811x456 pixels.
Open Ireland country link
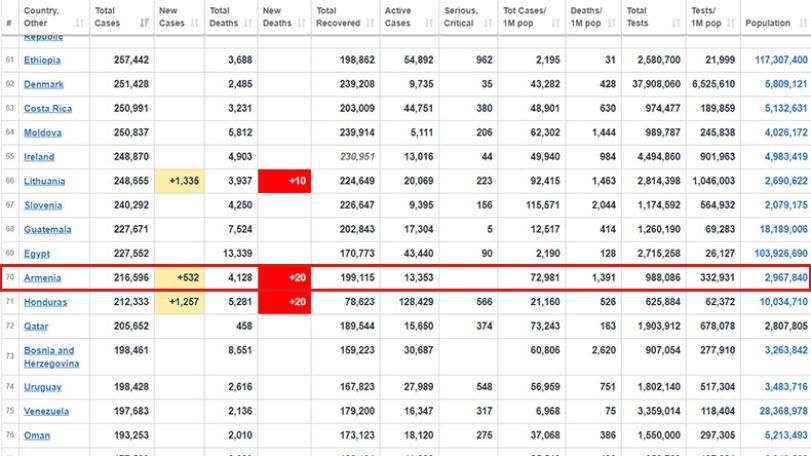tap(39, 157)
